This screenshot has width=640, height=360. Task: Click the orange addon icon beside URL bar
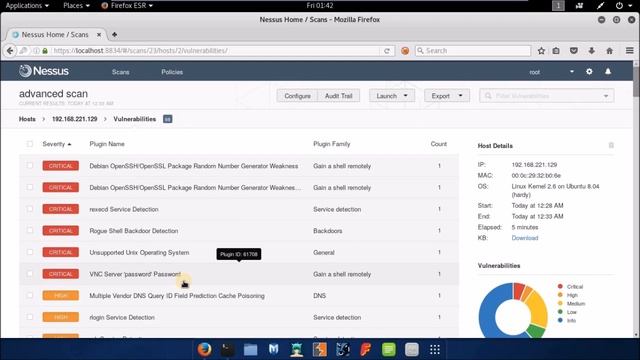point(405,51)
